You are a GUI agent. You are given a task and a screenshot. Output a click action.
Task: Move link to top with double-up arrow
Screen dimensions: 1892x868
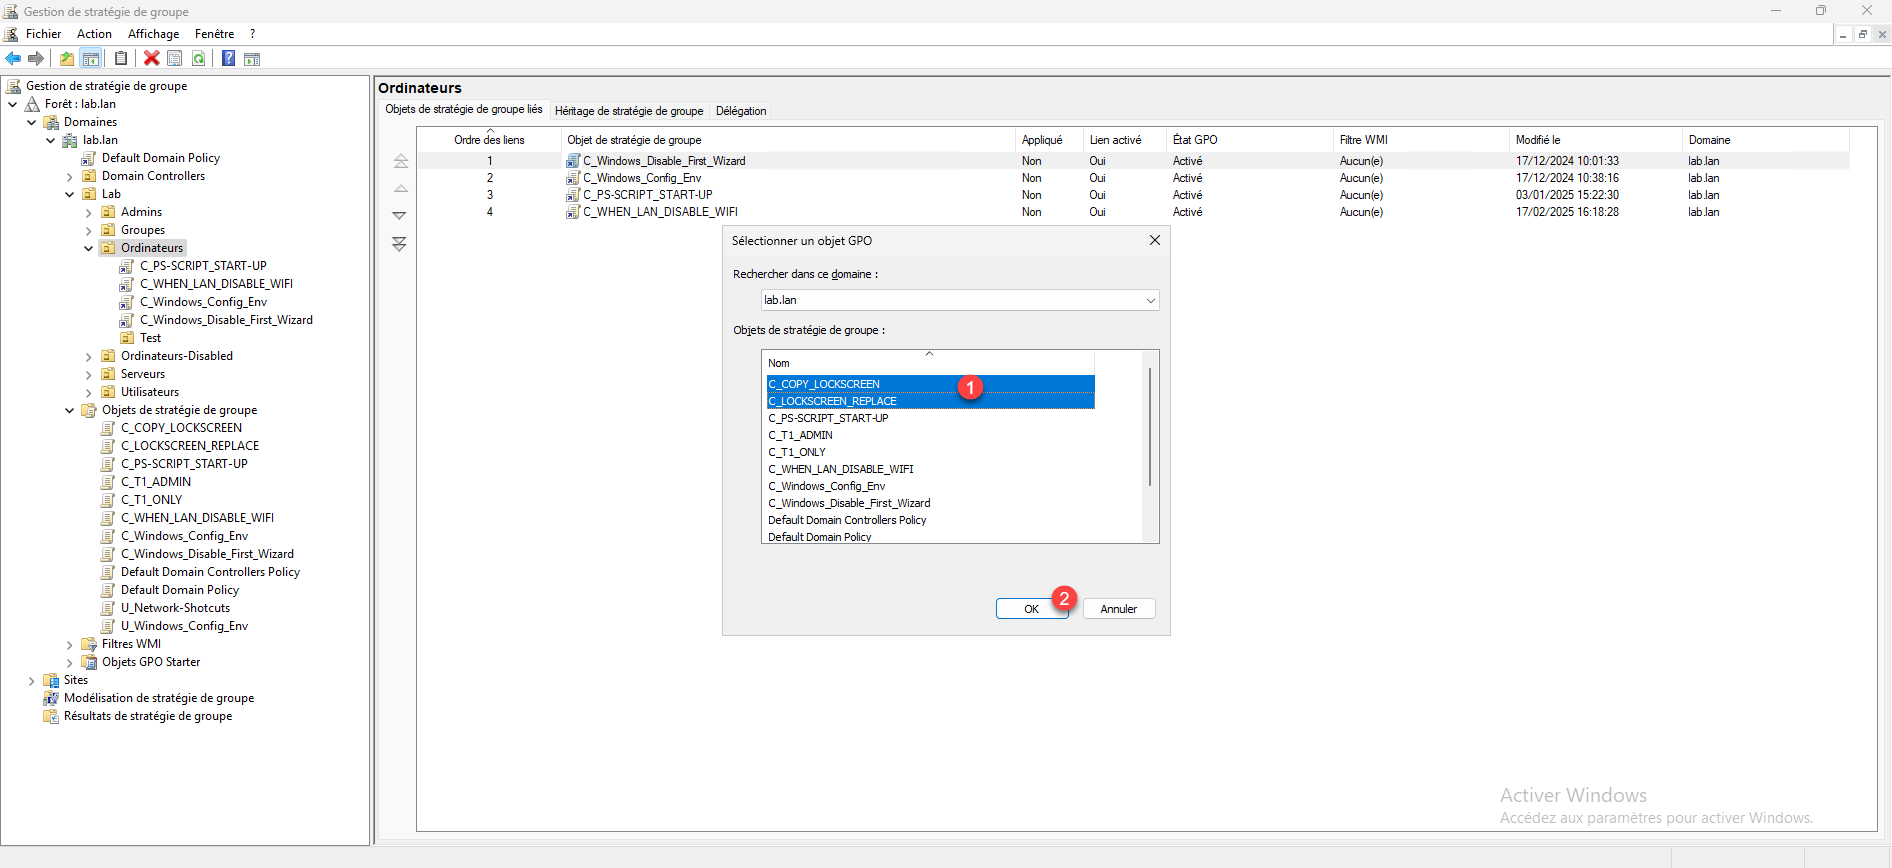400,161
